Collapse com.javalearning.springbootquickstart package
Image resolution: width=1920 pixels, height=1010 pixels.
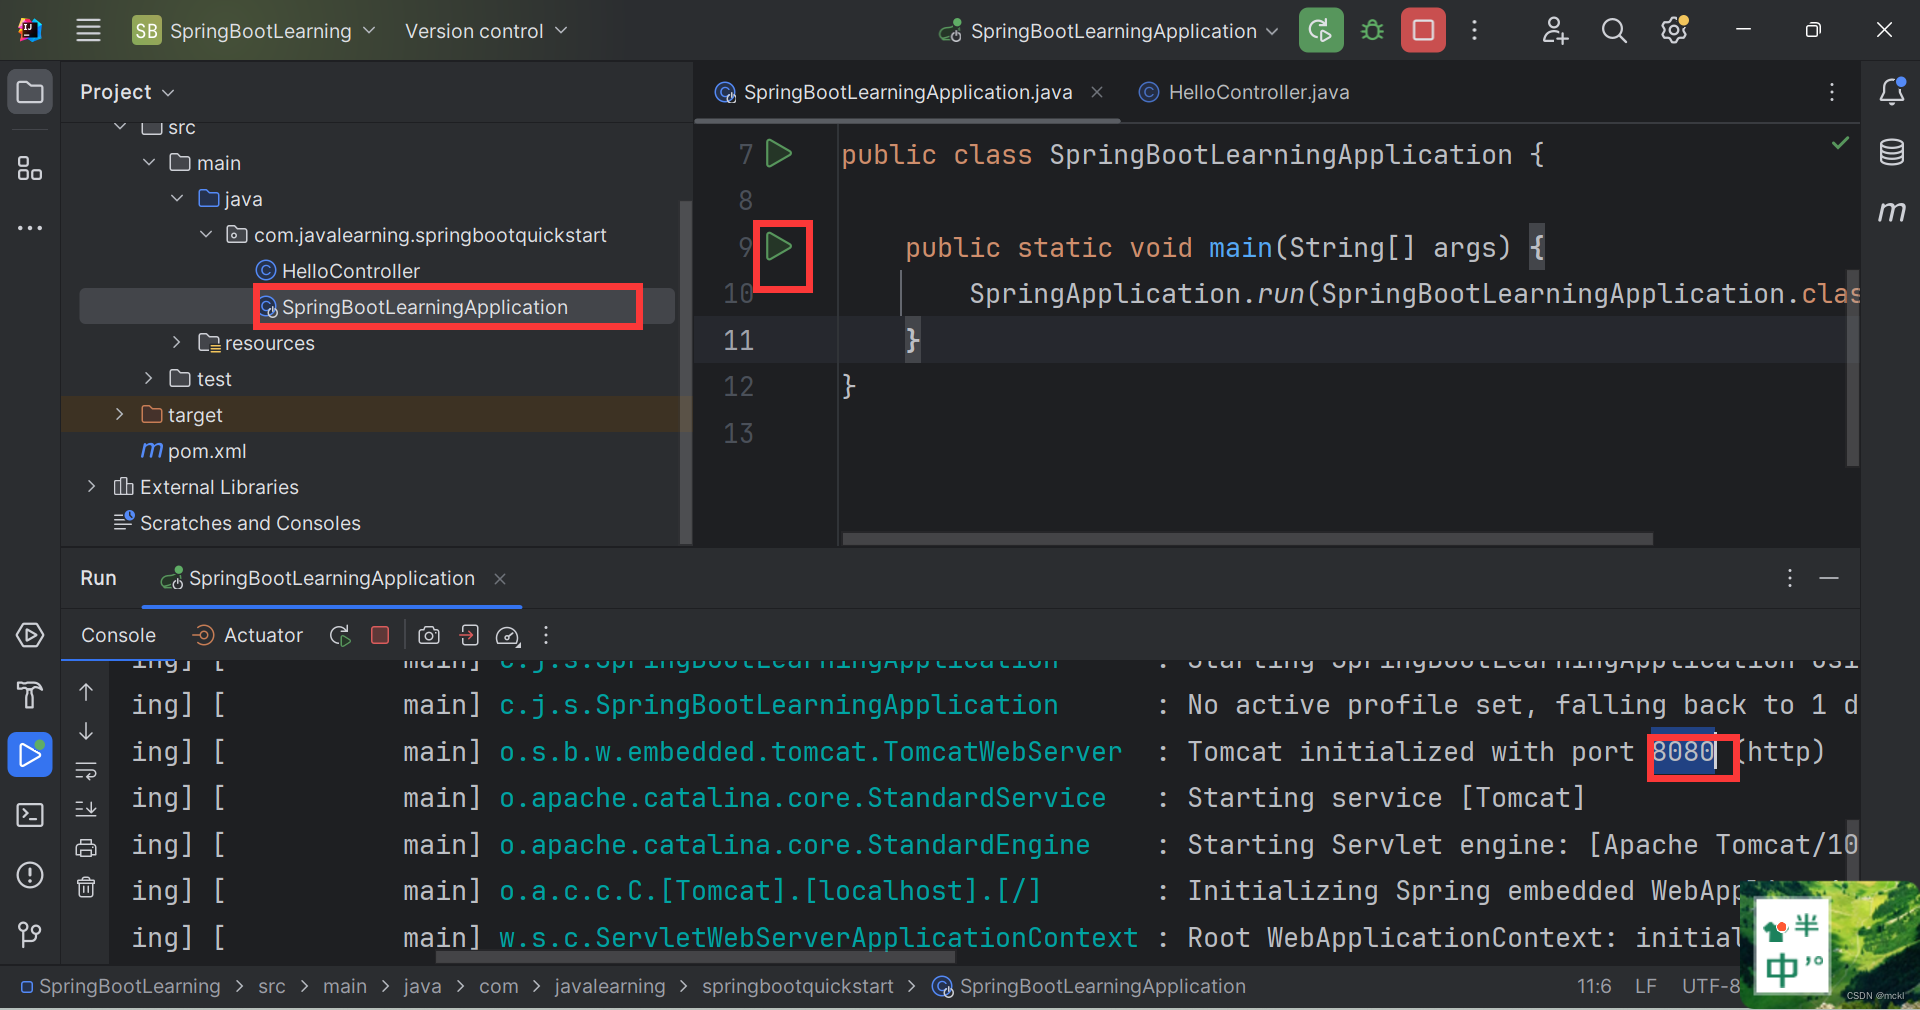click(206, 234)
